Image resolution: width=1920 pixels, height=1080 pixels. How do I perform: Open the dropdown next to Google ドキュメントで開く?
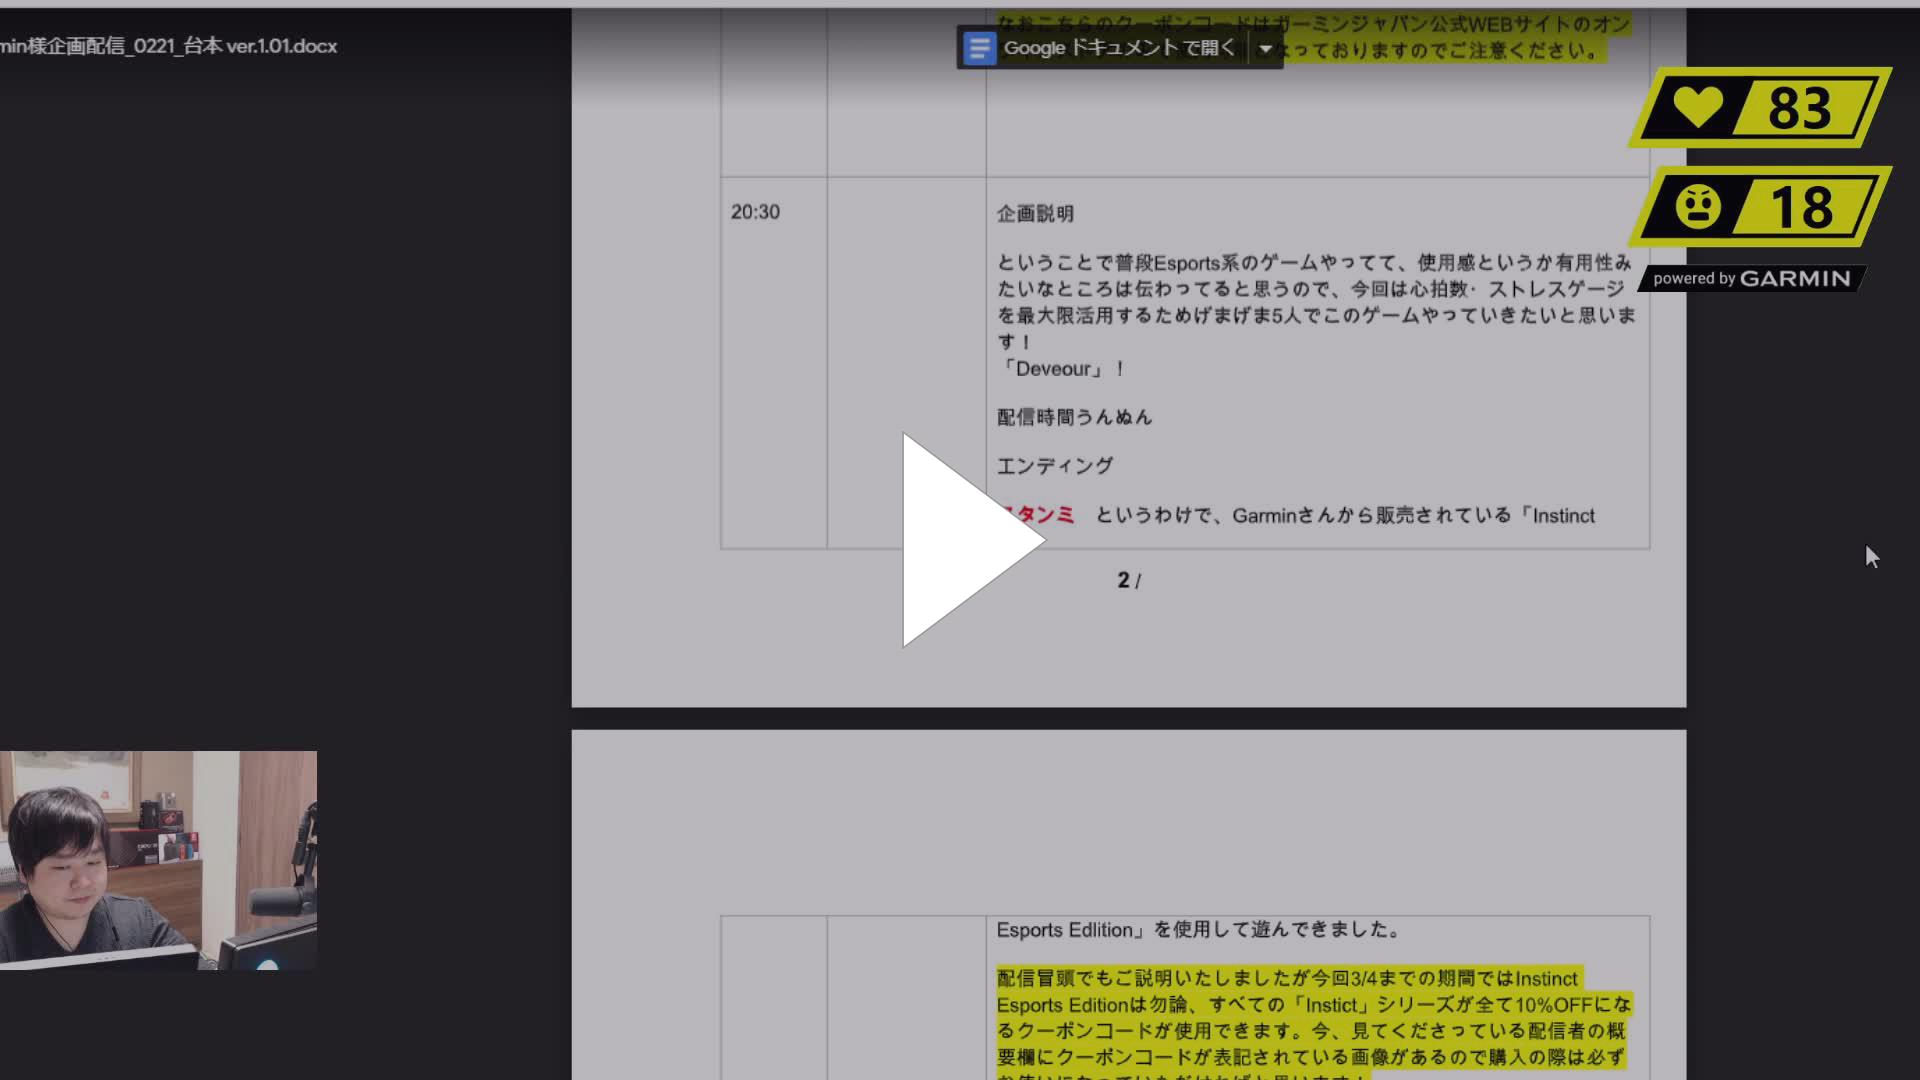[1266, 48]
